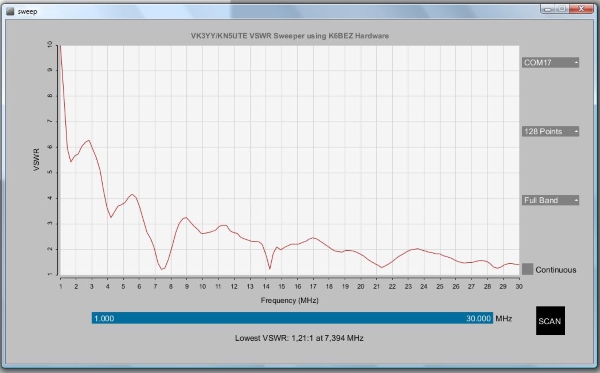Open the Full Band range dropdown
This screenshot has width=600, height=373.
550,200
